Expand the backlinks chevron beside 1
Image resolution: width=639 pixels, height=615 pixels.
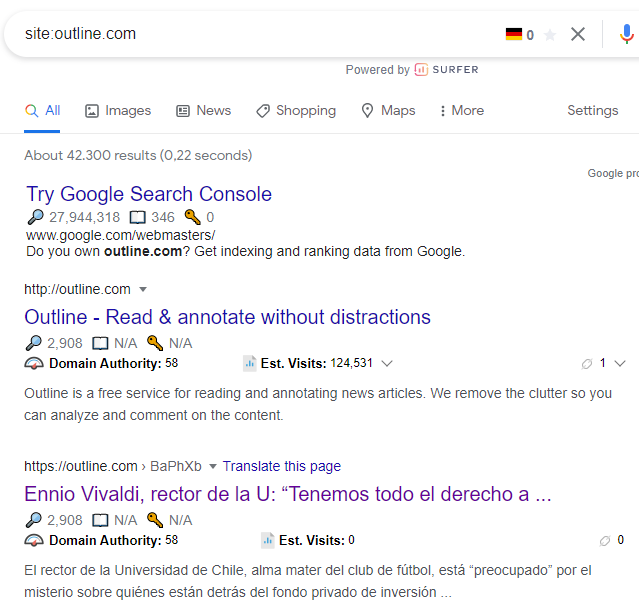[x=620, y=364]
